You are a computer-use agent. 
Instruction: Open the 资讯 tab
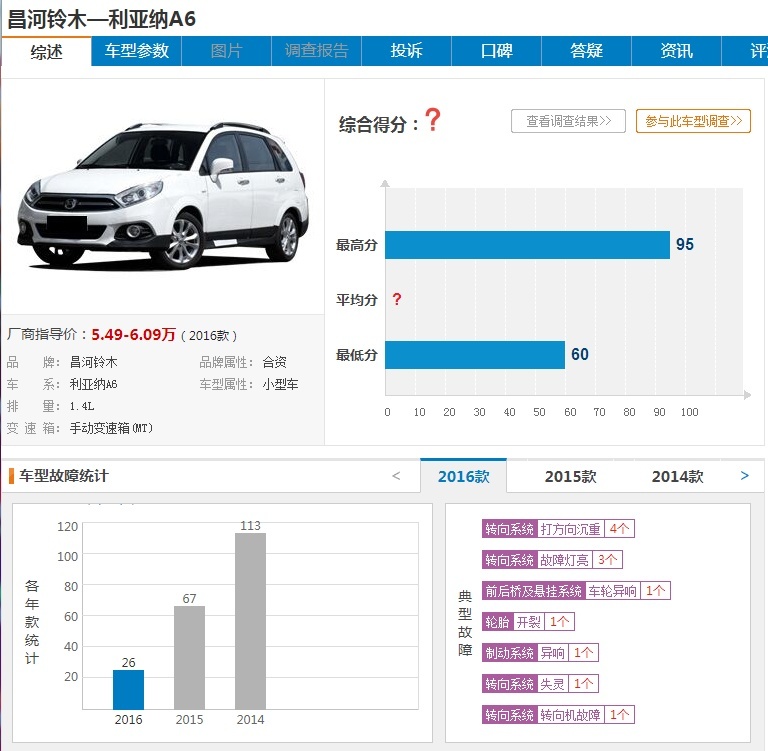click(x=676, y=51)
